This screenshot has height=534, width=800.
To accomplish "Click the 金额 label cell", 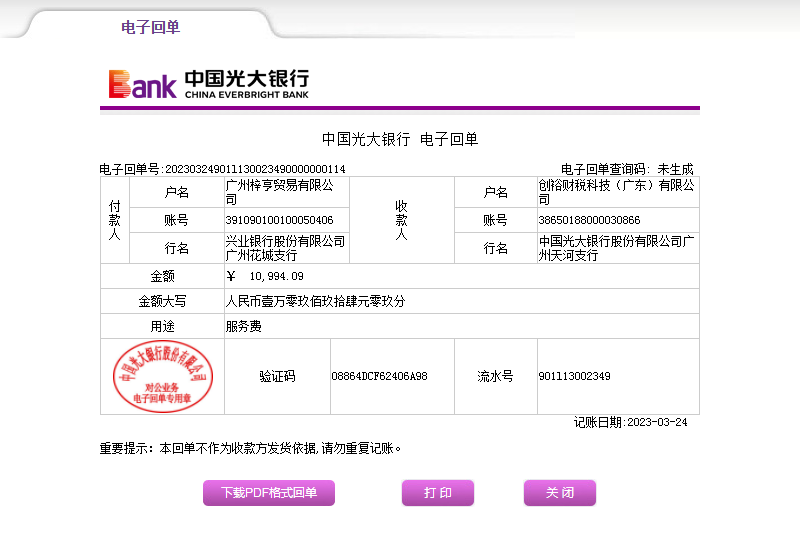I will 162,276.
